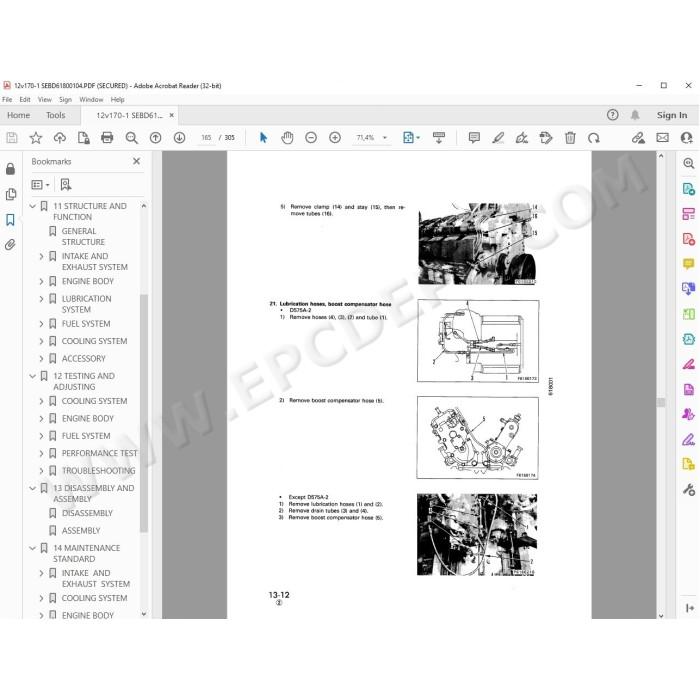
Task: Collapse 11 STRUCTURE AND FUNCTION bookmark
Action: 33,206
